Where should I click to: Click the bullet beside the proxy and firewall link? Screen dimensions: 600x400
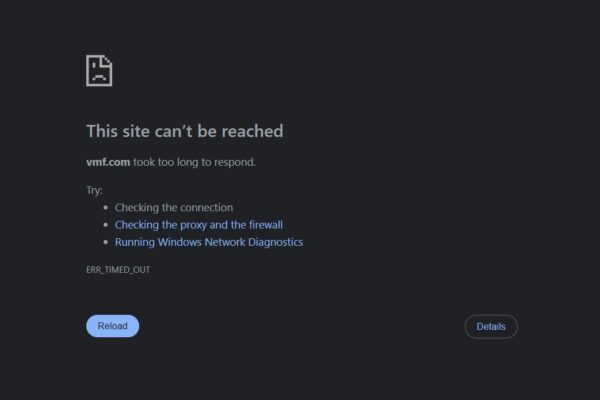pos(105,225)
